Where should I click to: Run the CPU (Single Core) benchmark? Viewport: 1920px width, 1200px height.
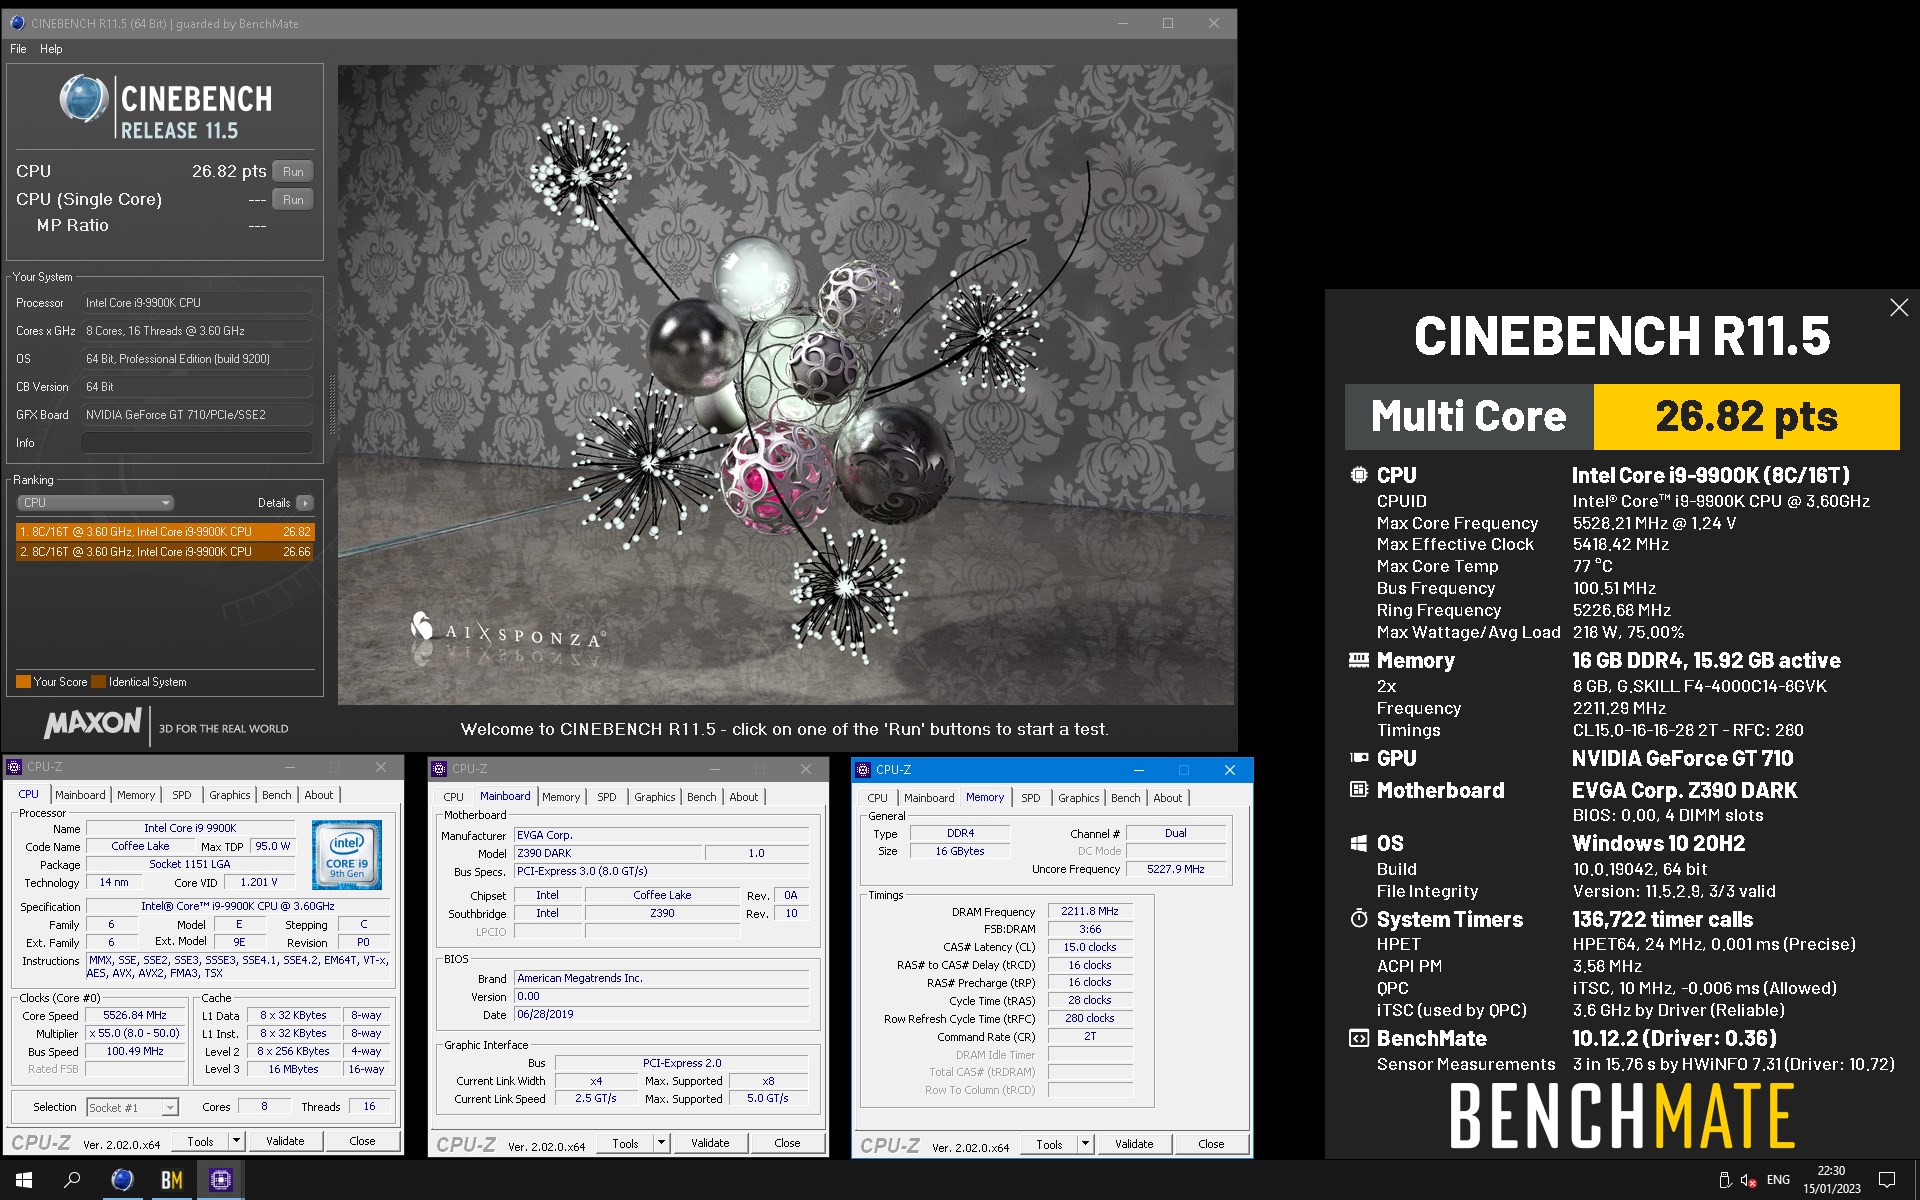click(x=293, y=200)
